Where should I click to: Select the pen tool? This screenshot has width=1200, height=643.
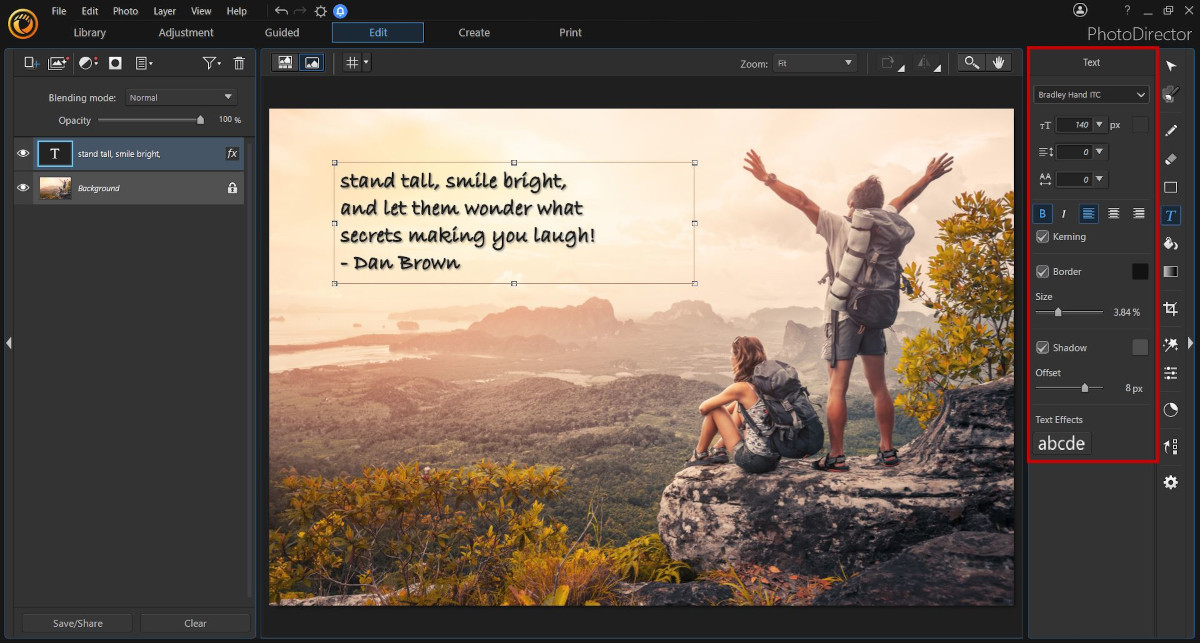point(1171,130)
